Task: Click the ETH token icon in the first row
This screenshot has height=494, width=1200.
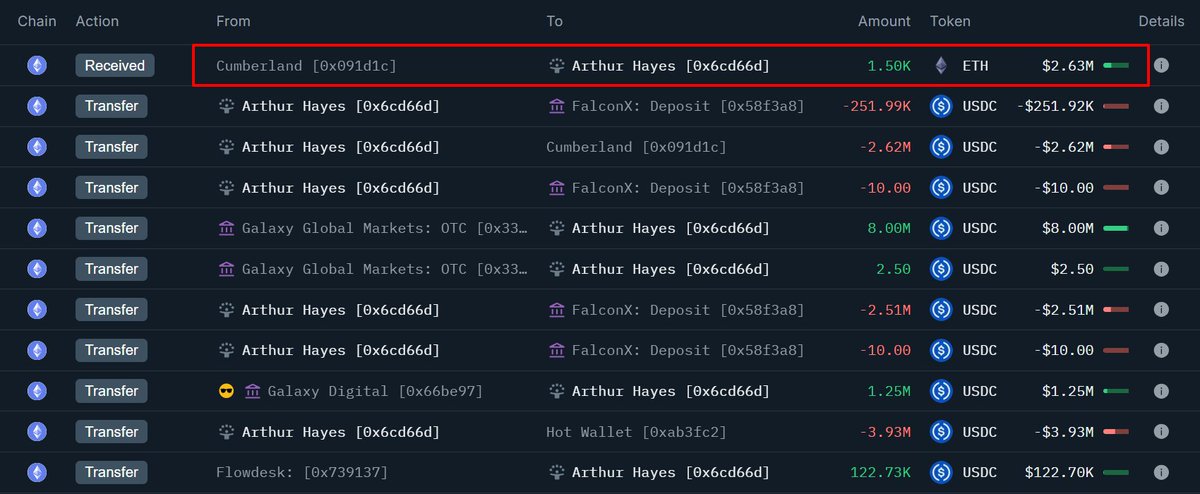Action: tap(941, 65)
